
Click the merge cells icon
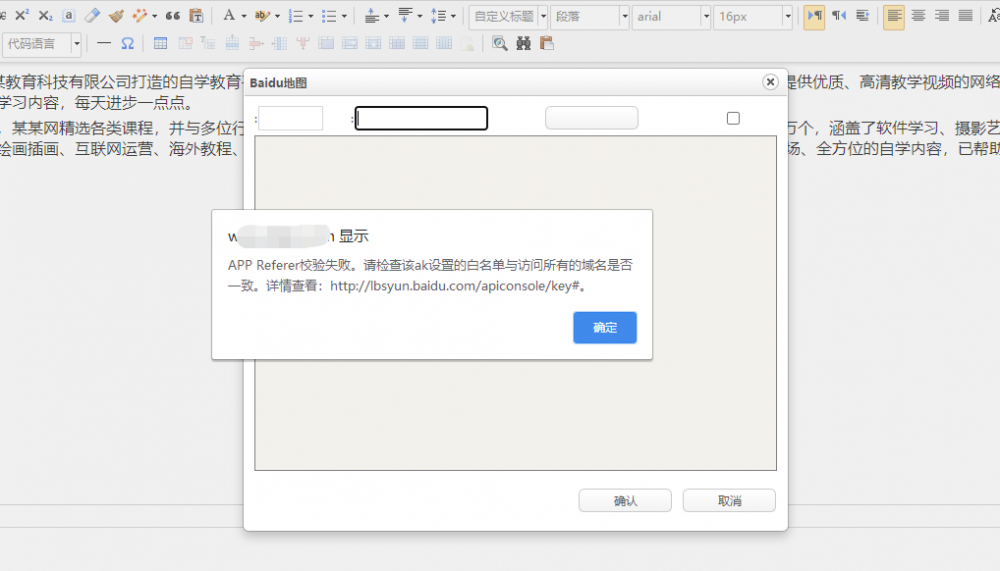tap(326, 43)
